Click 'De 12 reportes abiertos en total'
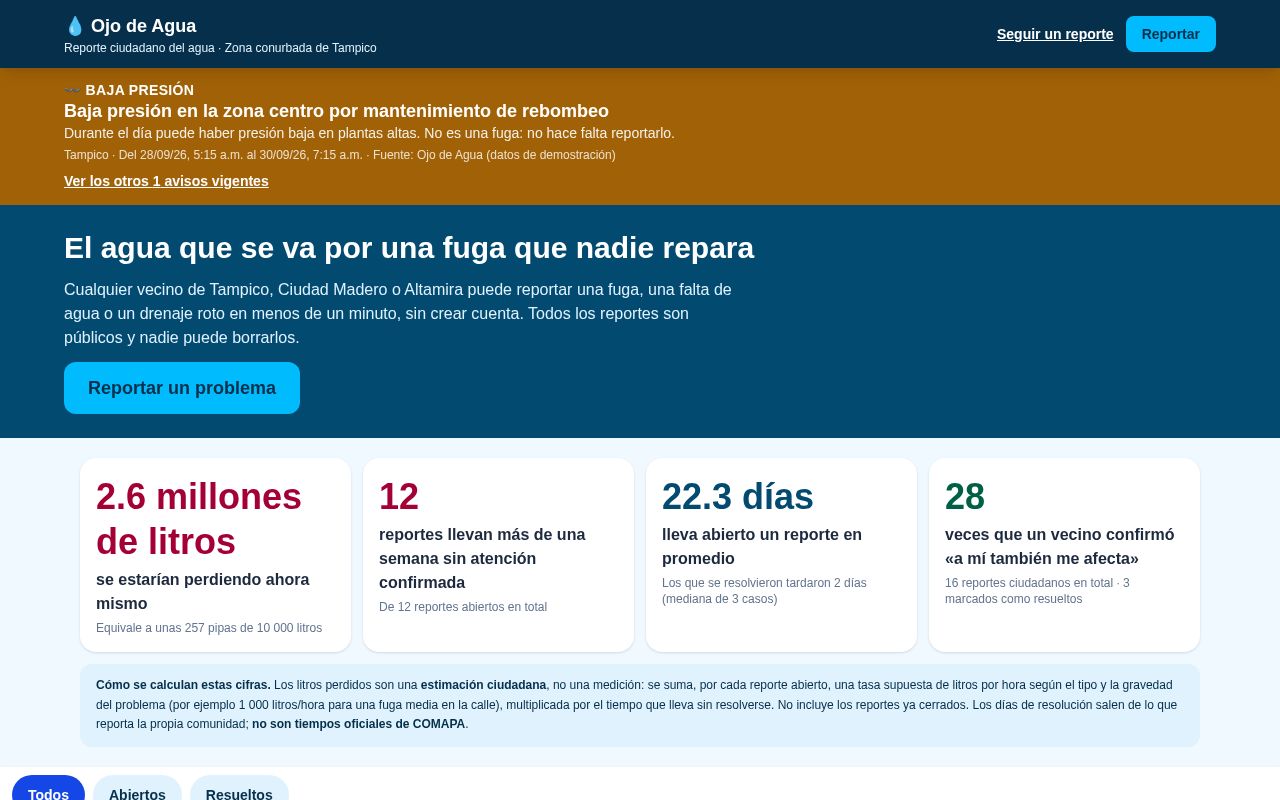1280x800 pixels. pos(463,607)
